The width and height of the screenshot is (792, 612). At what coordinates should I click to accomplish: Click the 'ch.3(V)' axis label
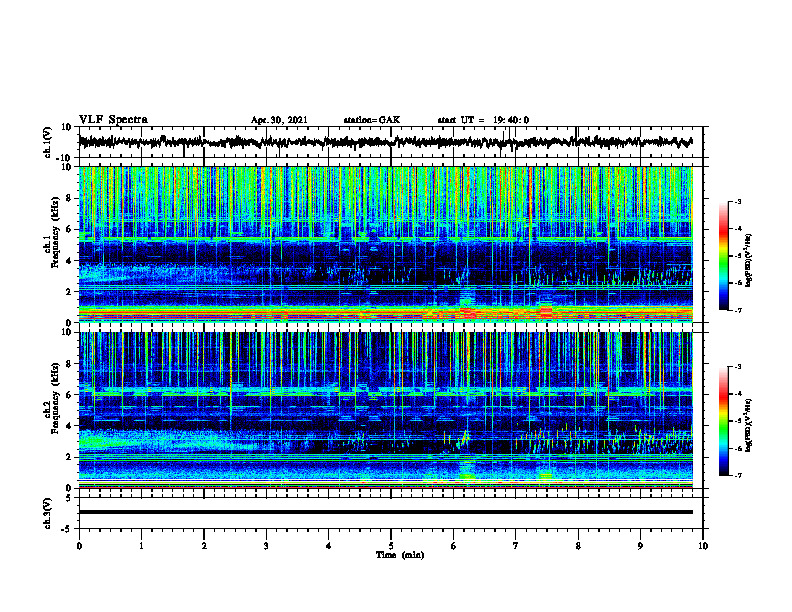(48, 513)
